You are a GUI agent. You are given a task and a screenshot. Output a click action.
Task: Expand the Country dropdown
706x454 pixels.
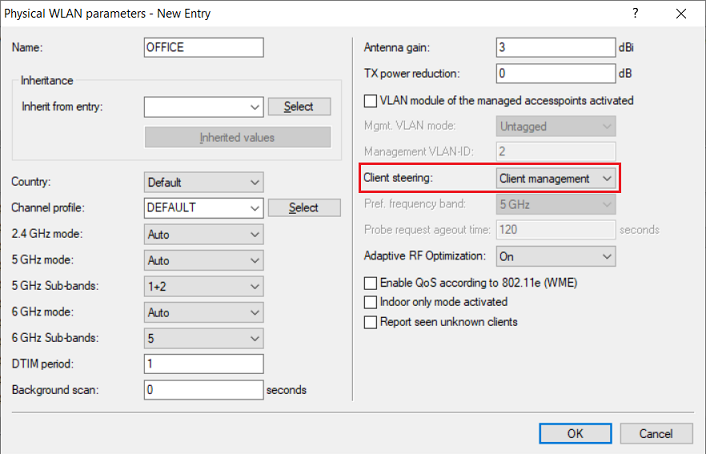[x=203, y=182]
